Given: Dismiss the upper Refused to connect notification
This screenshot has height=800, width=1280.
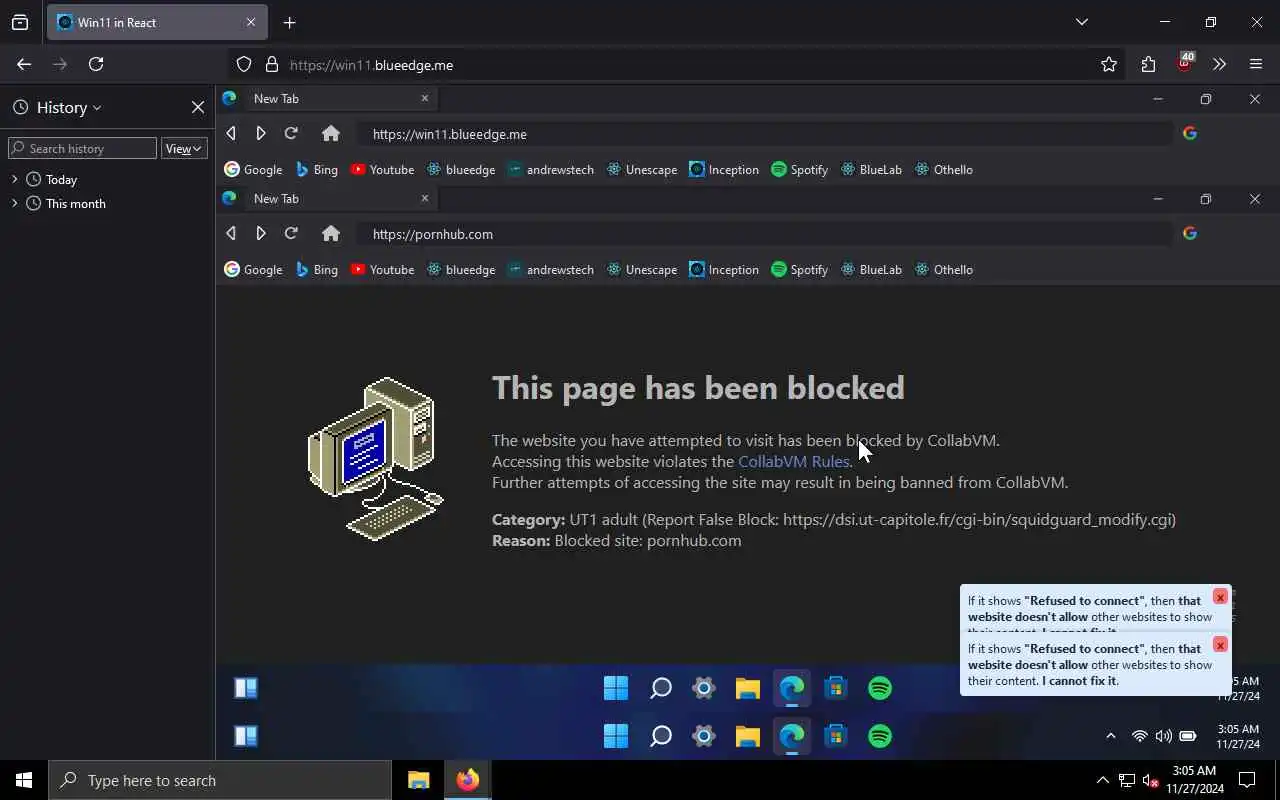Looking at the screenshot, I should [x=1220, y=597].
